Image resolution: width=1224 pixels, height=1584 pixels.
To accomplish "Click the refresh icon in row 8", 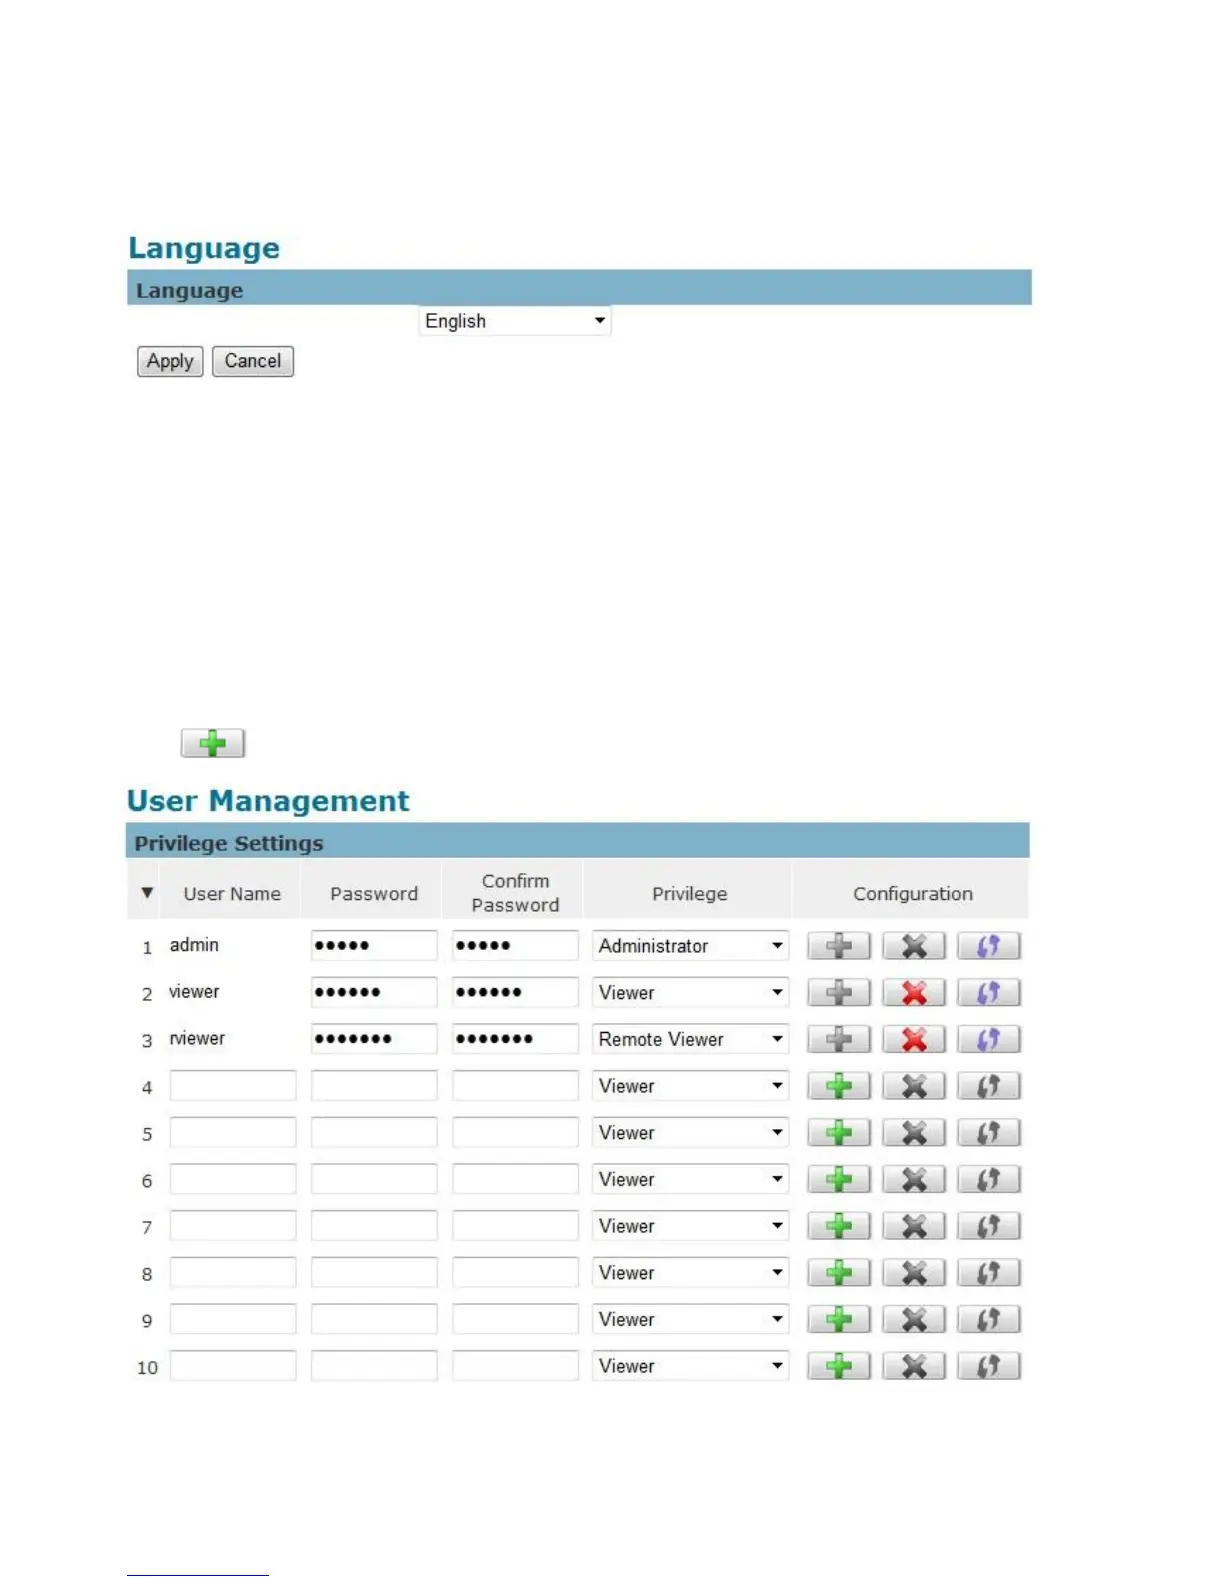I will pos(989,1273).
